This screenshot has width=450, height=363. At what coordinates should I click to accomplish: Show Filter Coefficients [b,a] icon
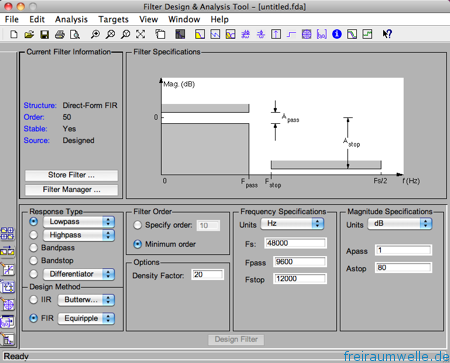pos(322,34)
